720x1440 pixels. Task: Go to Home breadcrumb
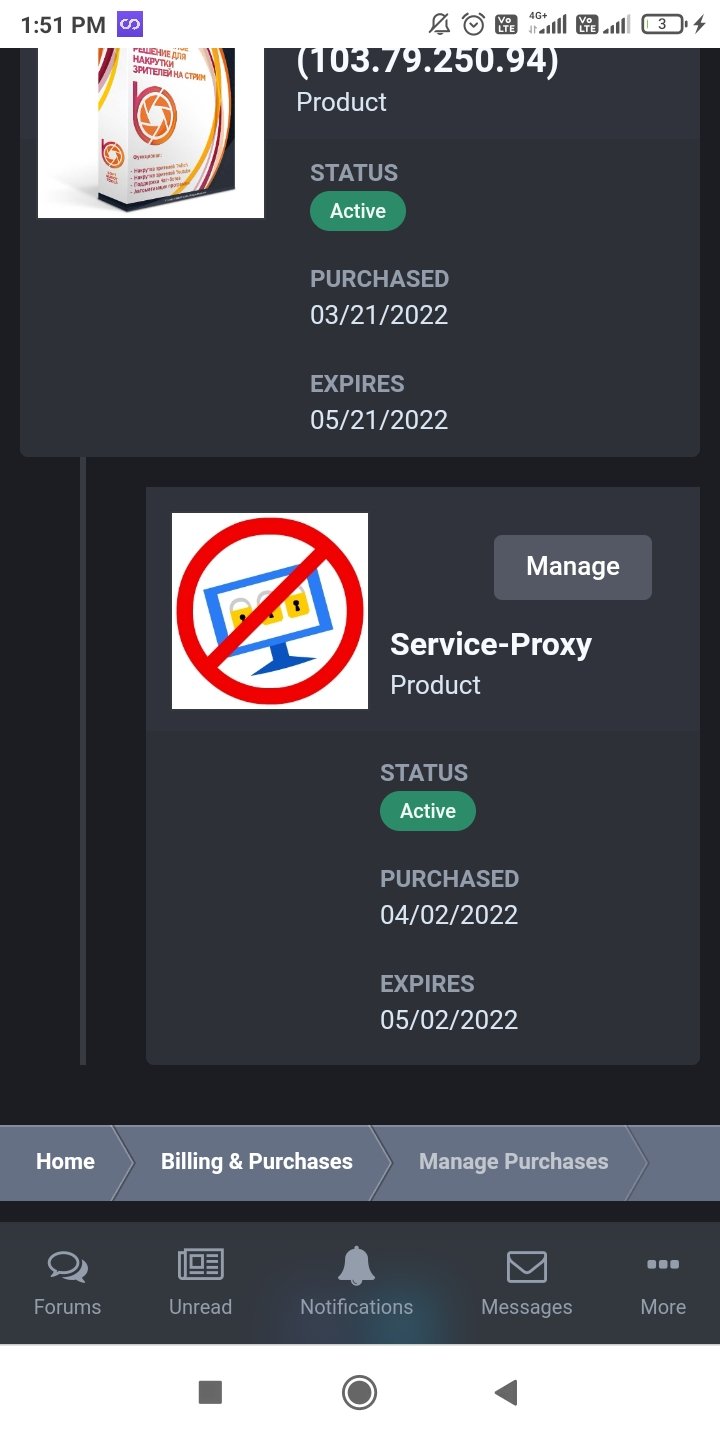[x=65, y=1161]
